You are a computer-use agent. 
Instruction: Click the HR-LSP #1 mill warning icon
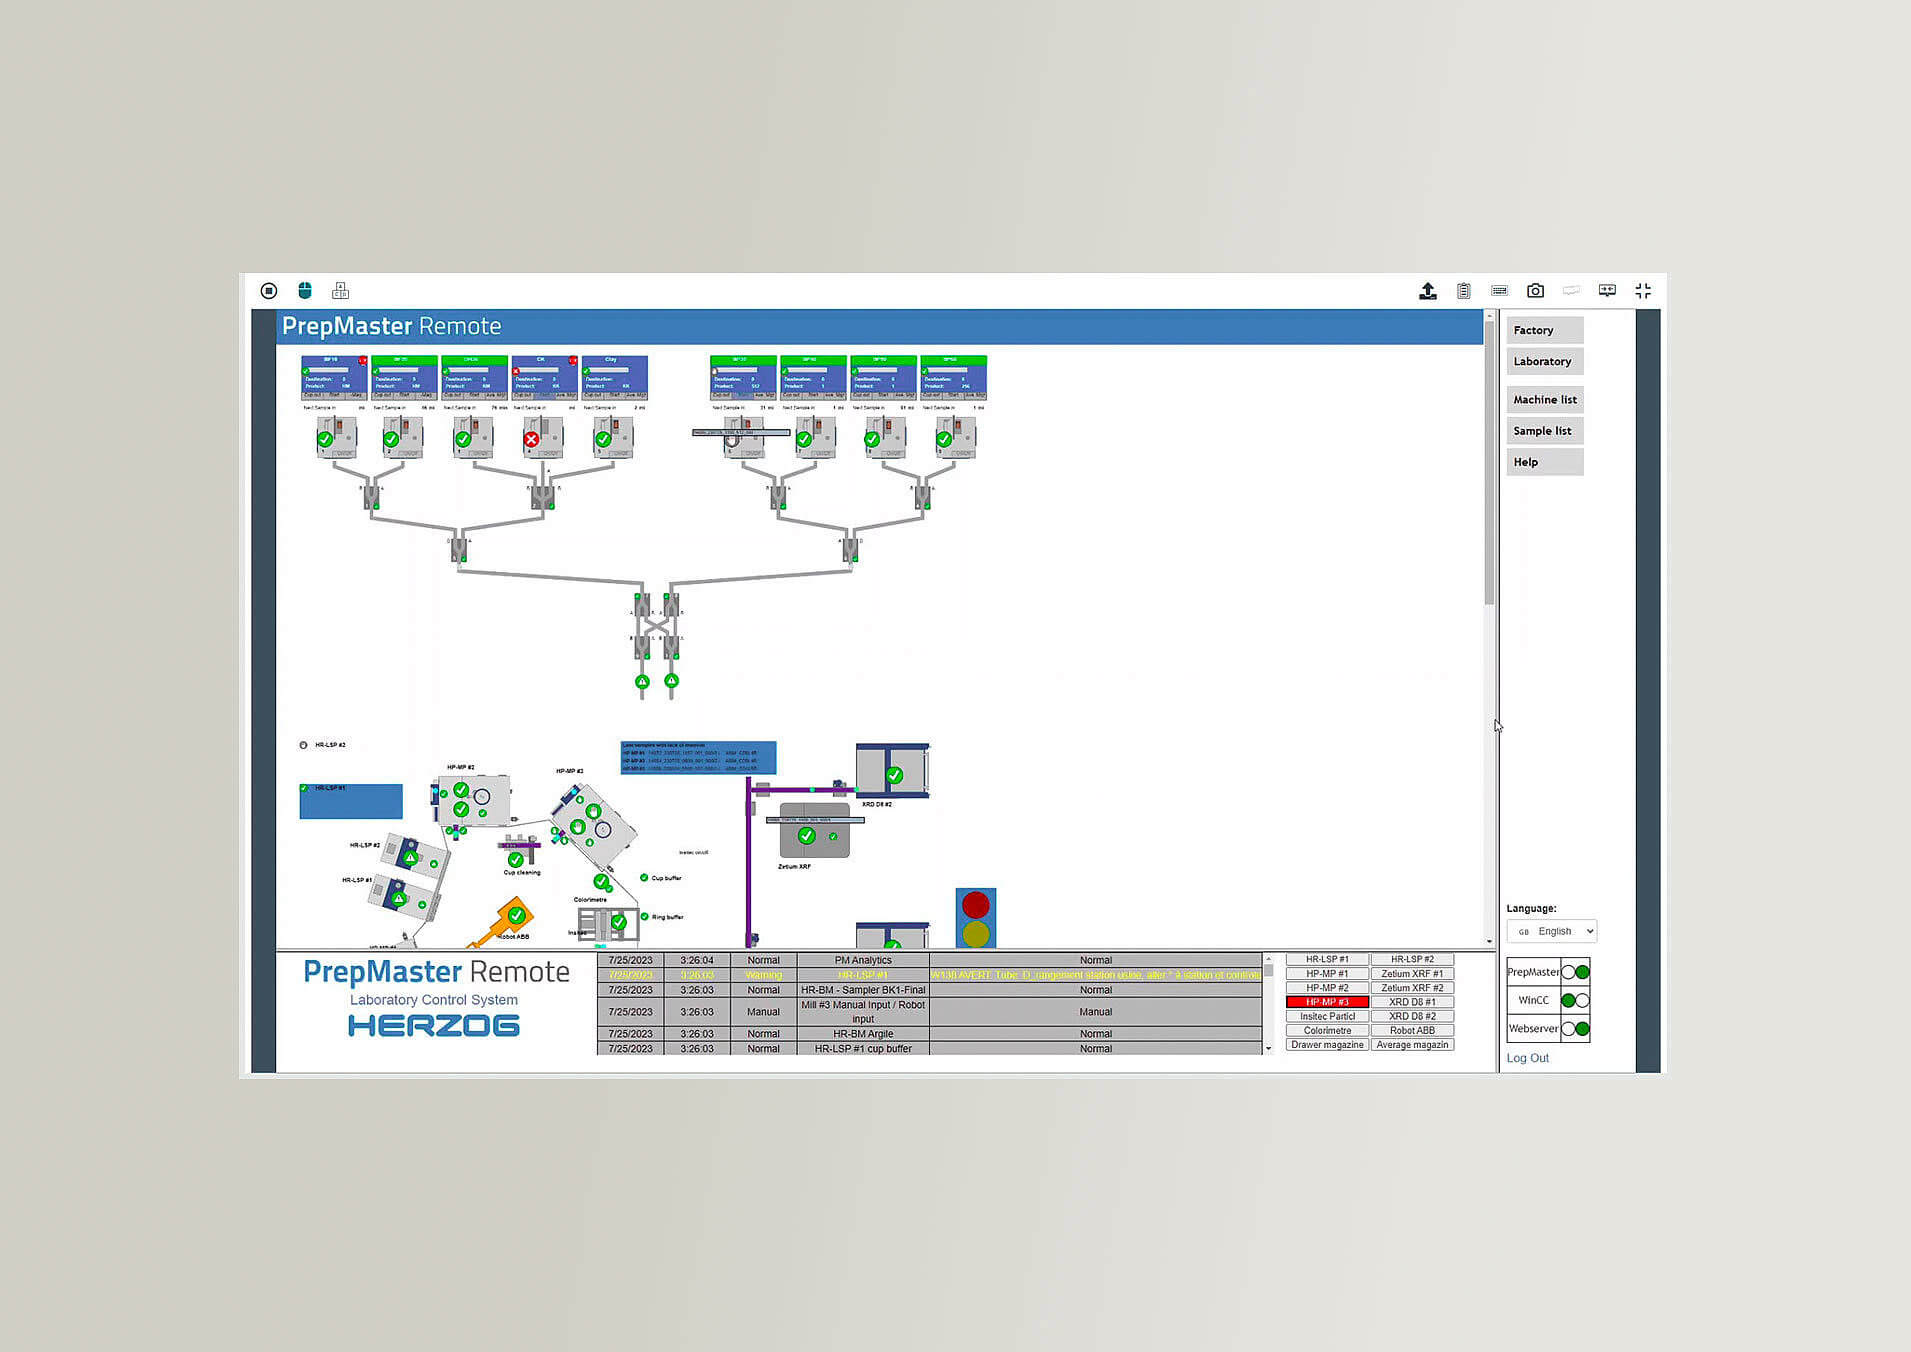(x=399, y=899)
